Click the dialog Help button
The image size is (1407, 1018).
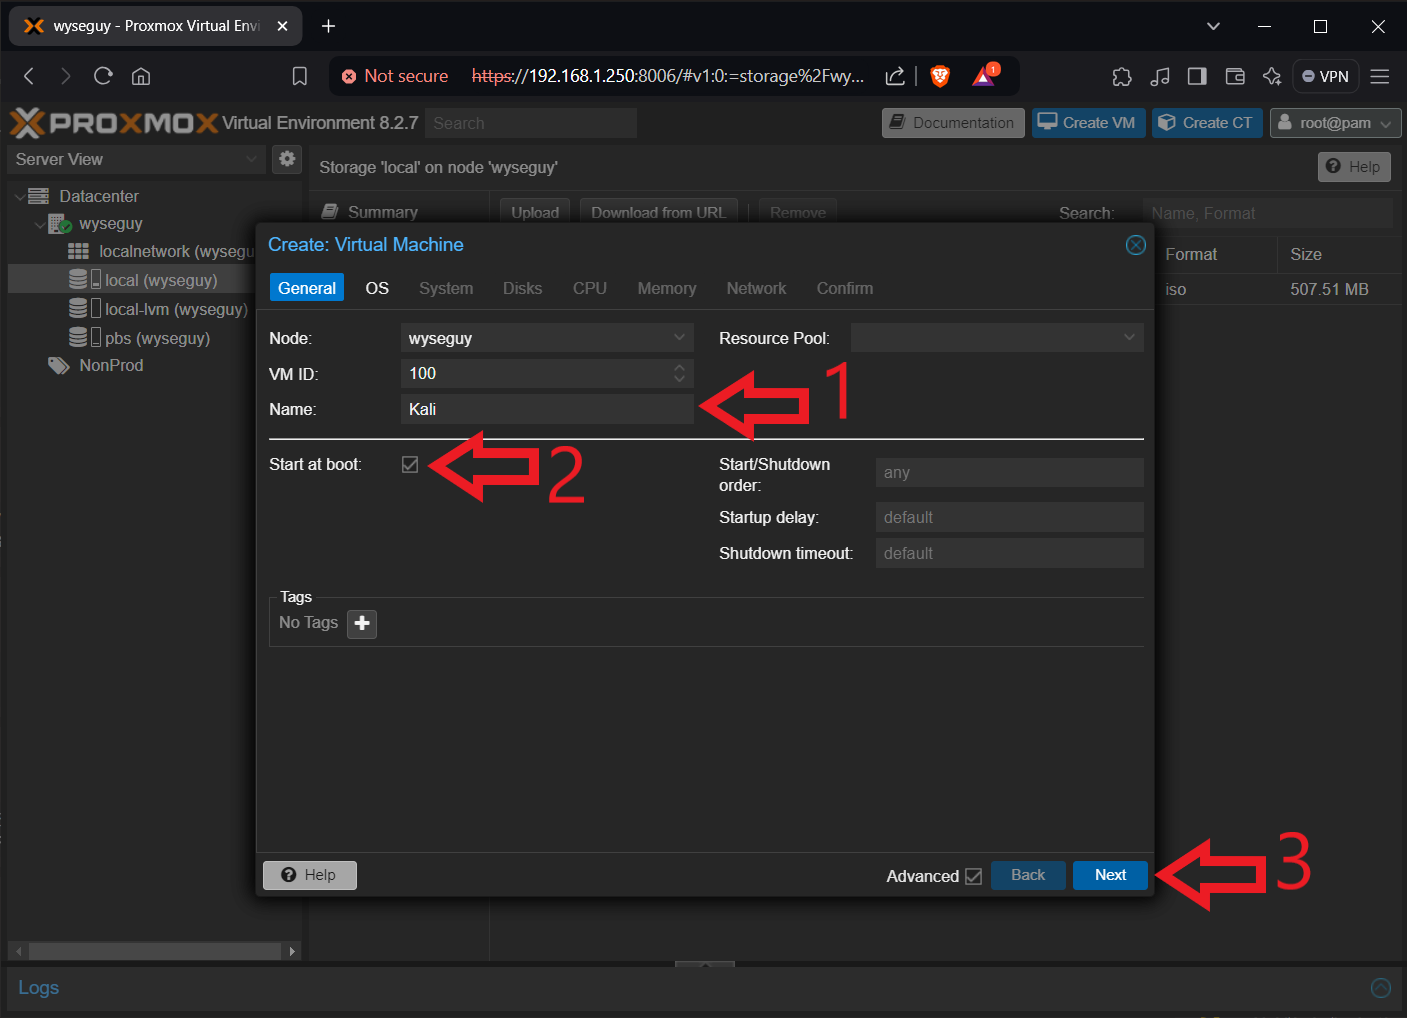point(310,875)
